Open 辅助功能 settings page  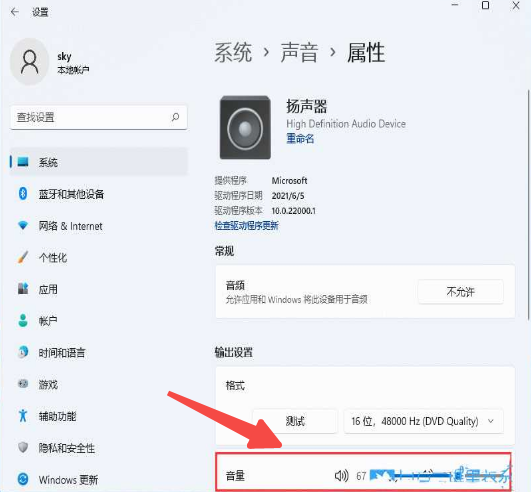(99, 416)
